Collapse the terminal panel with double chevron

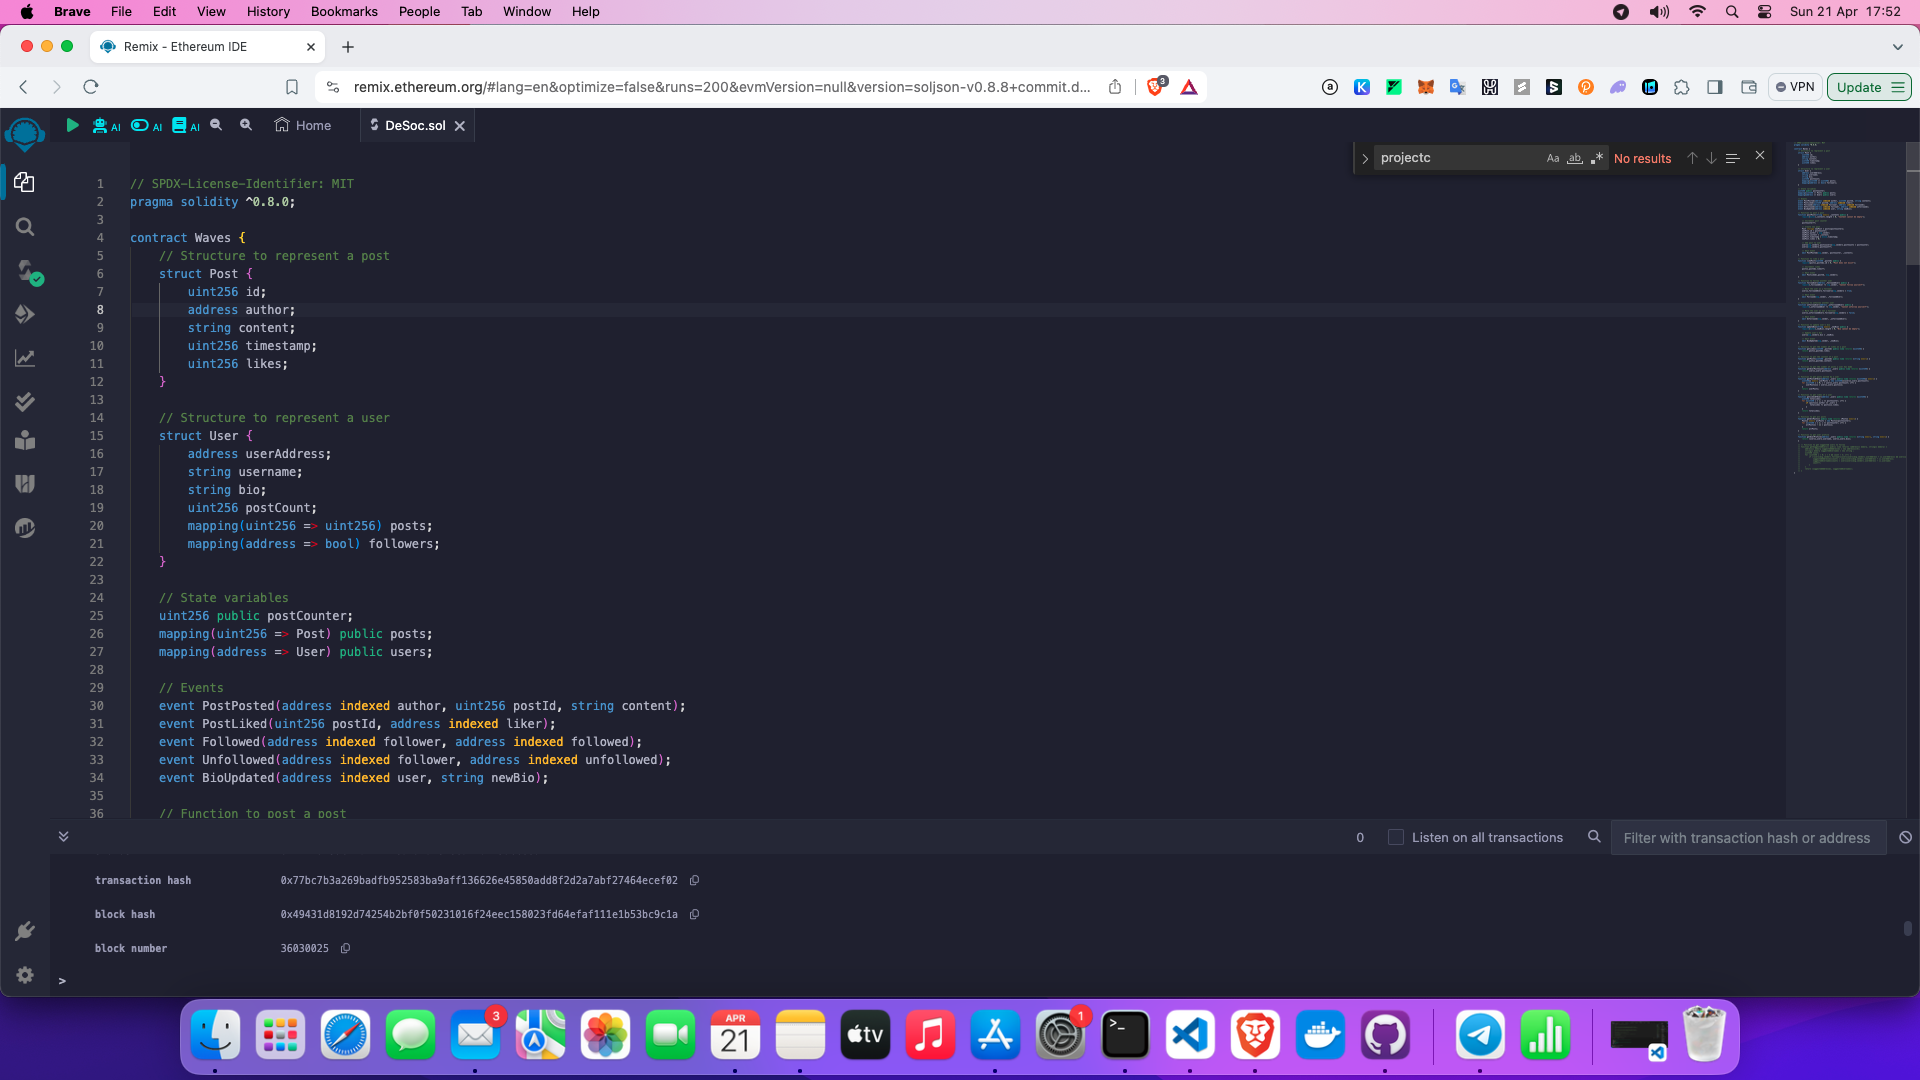[63, 837]
